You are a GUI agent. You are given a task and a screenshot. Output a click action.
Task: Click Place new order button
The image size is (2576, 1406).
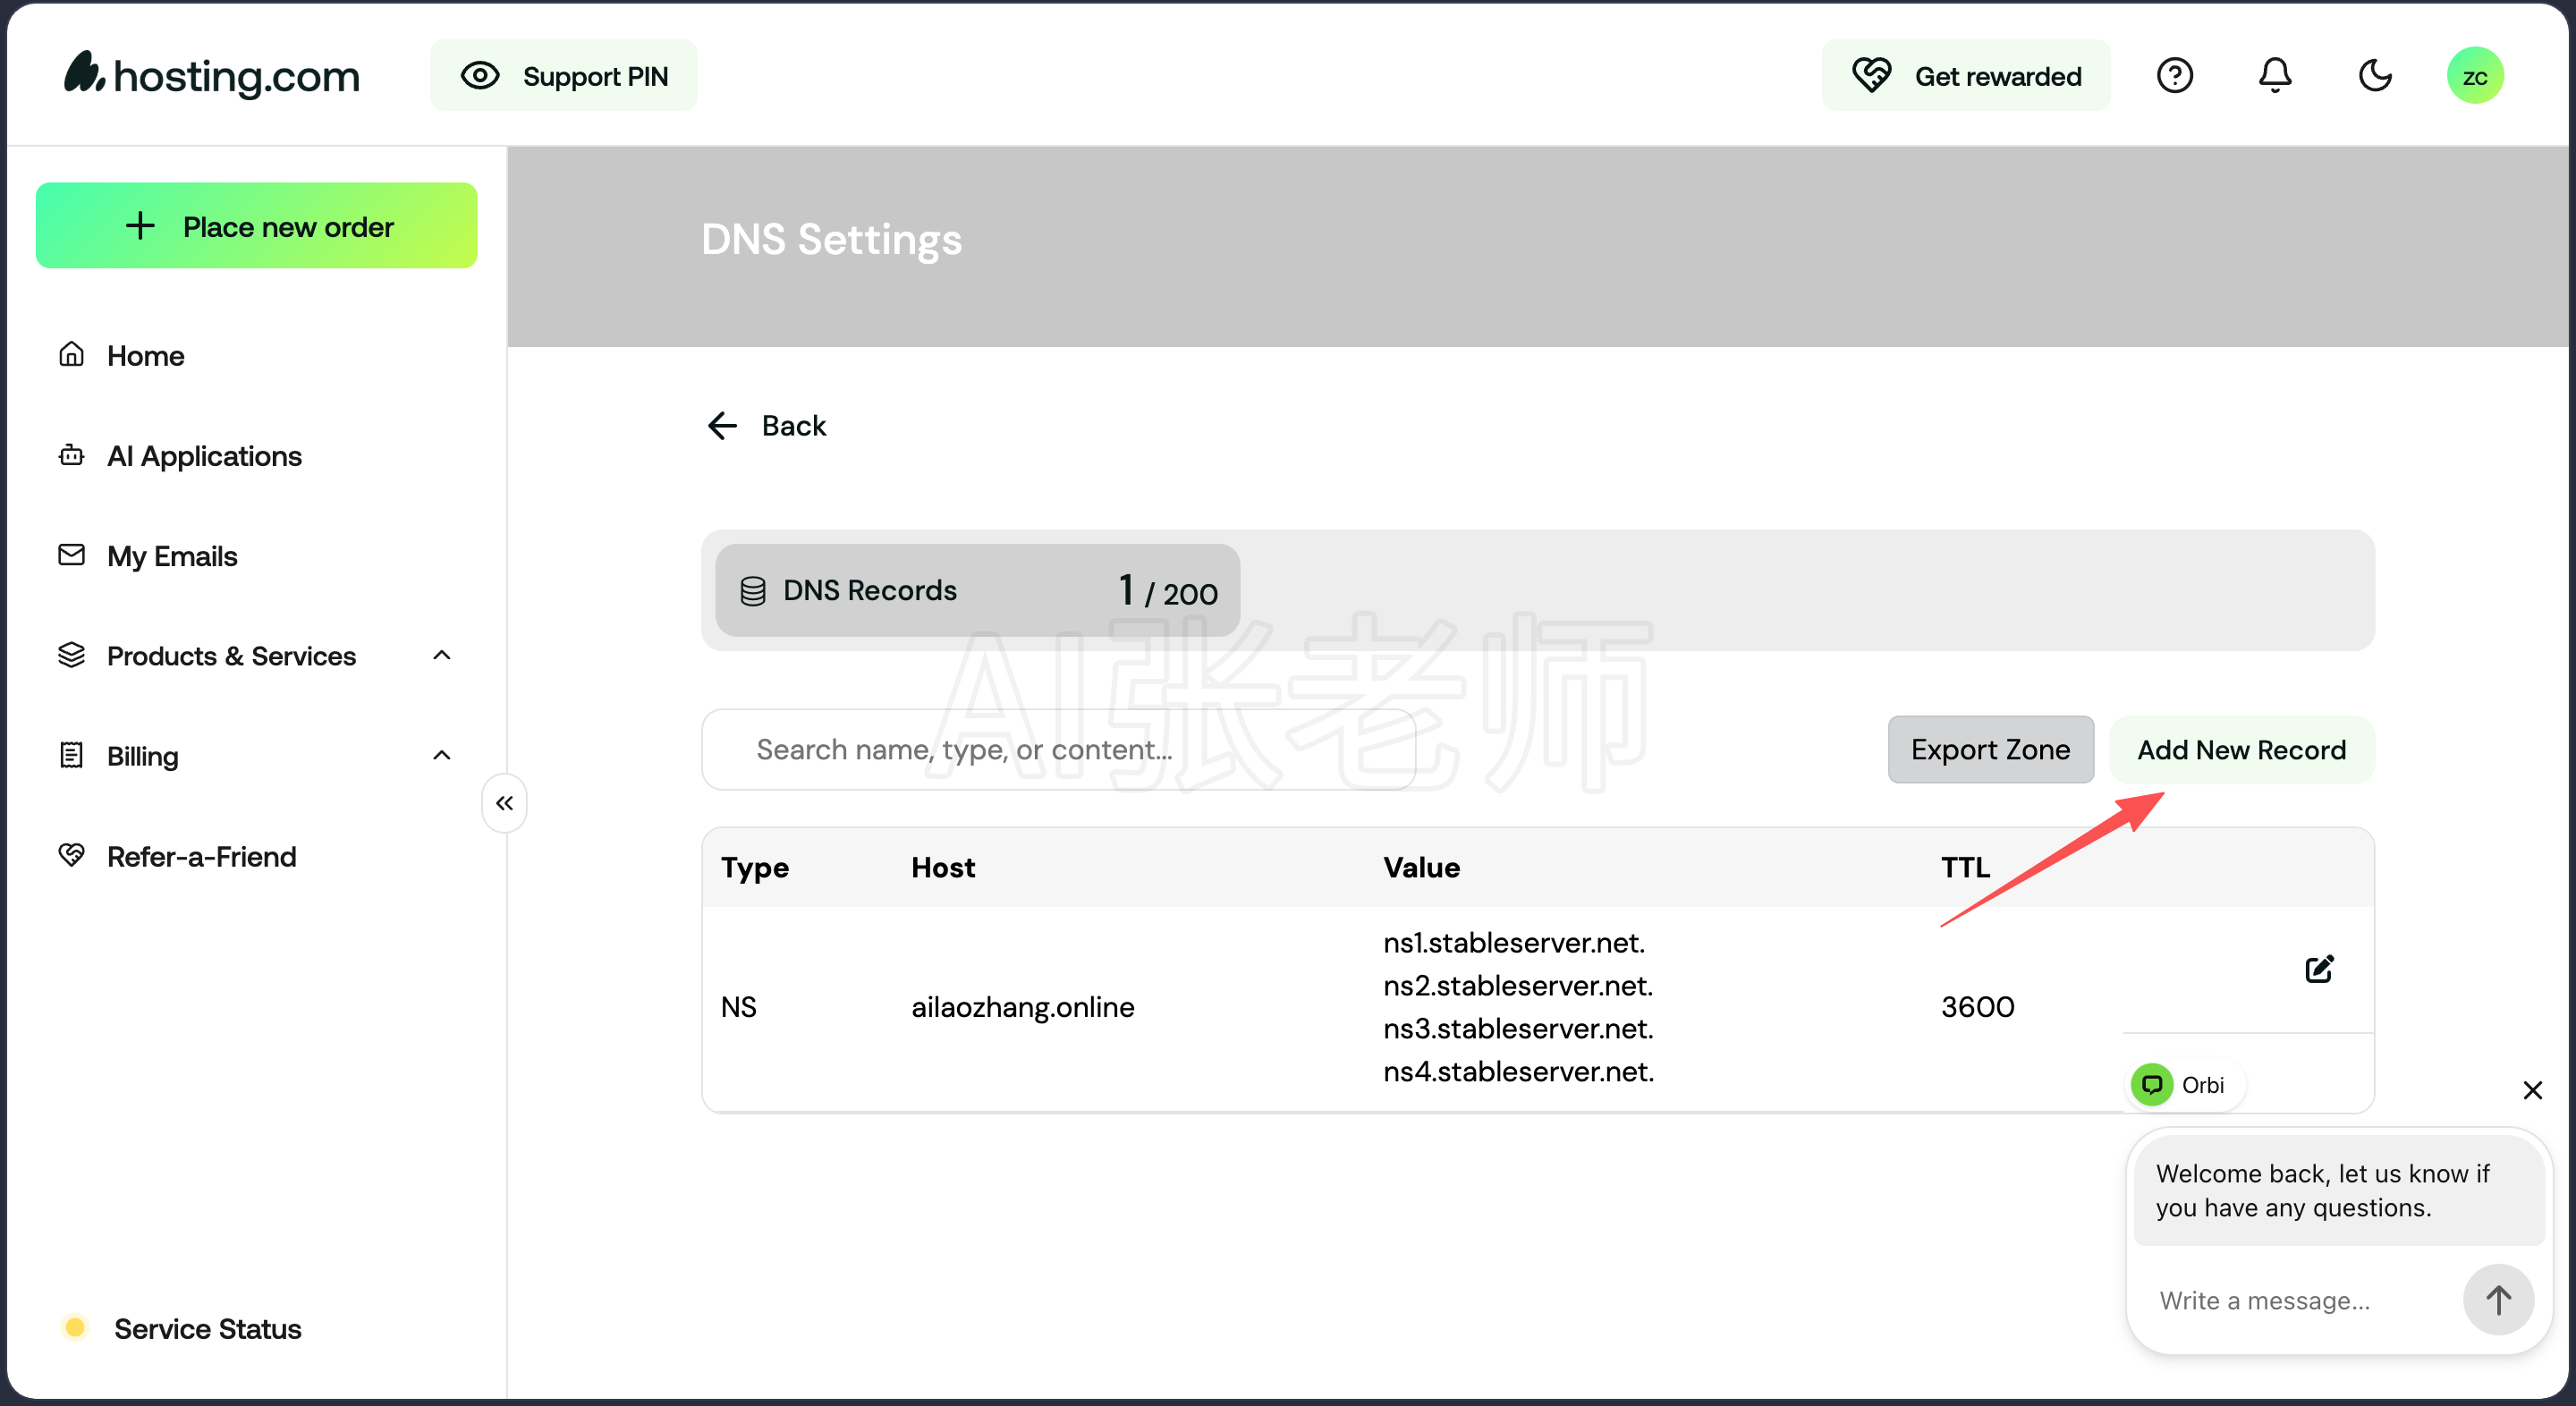[x=257, y=226]
